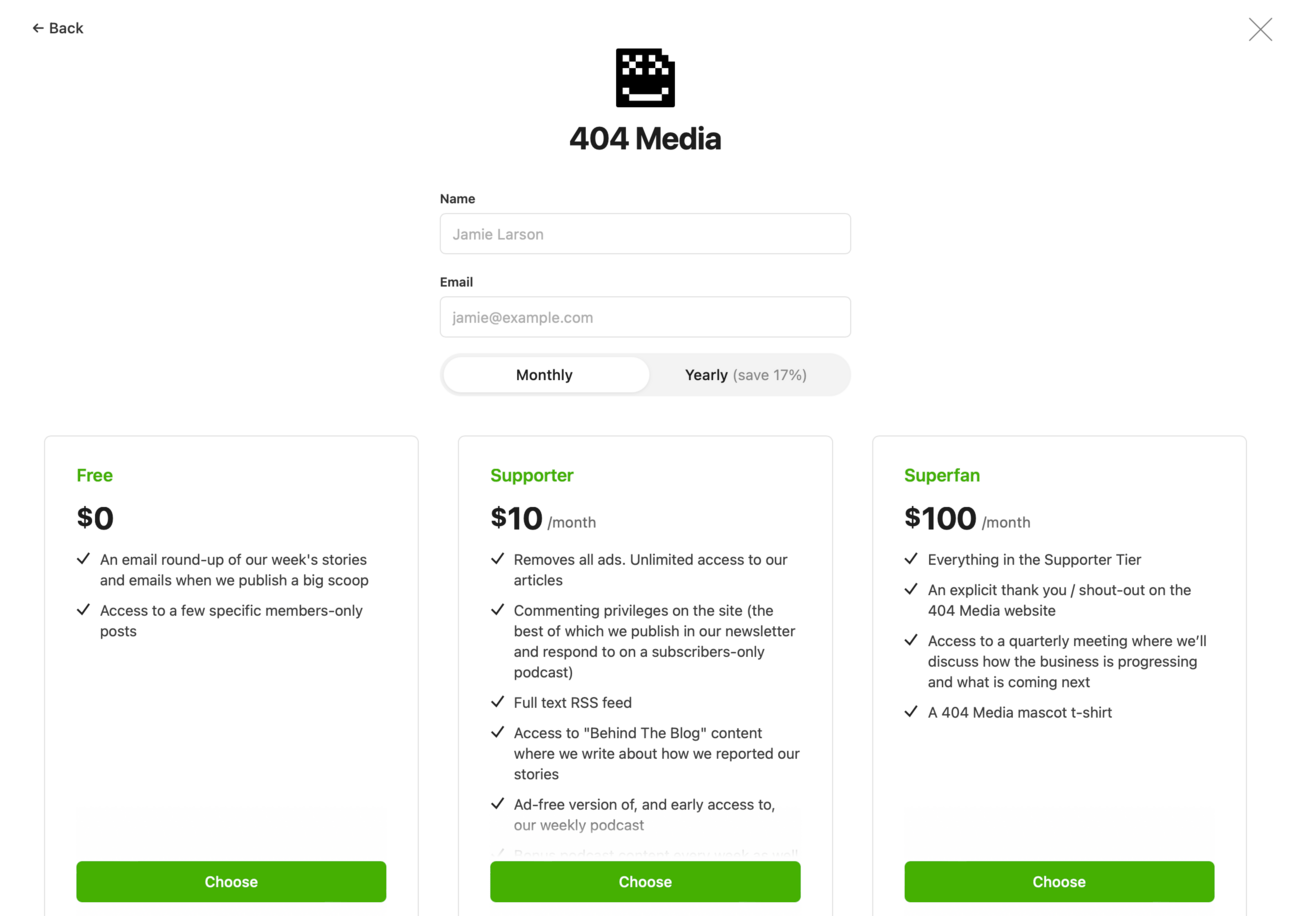Focus the Name input field
The height and width of the screenshot is (916, 1292).
[x=645, y=234]
